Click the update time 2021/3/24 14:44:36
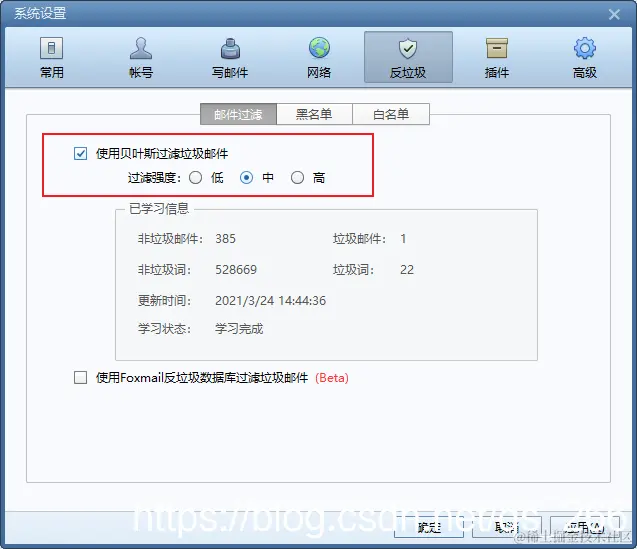Screen dimensions: 637x549 [271, 301]
